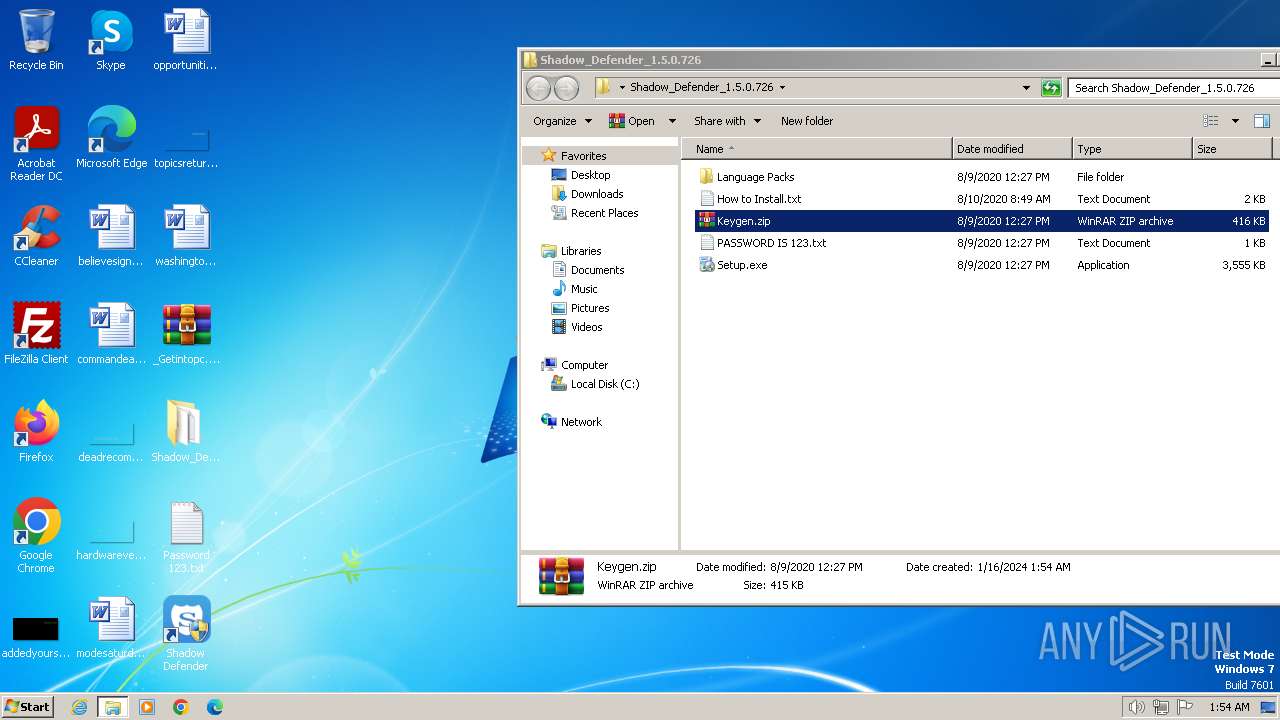Image resolution: width=1280 pixels, height=720 pixels.
Task: Click the Action Center flag tray icon
Action: point(1185,707)
